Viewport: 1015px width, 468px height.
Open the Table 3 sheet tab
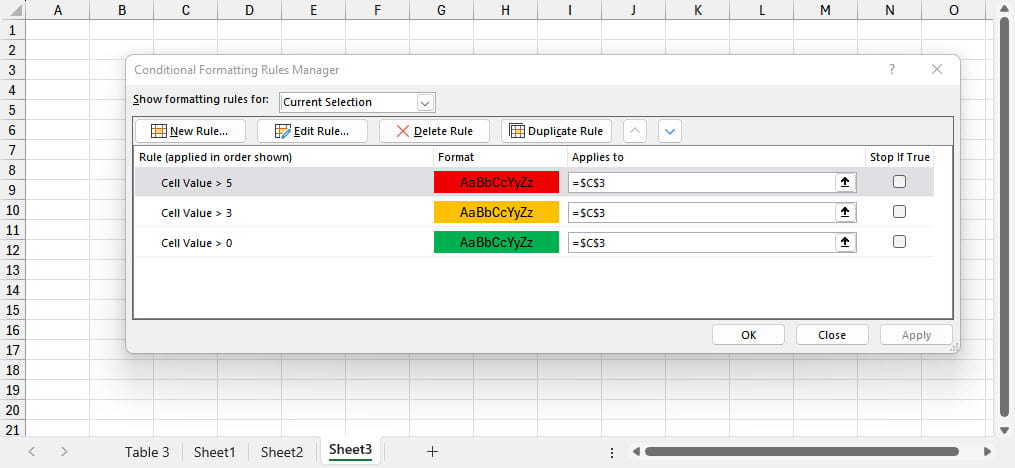(x=147, y=452)
